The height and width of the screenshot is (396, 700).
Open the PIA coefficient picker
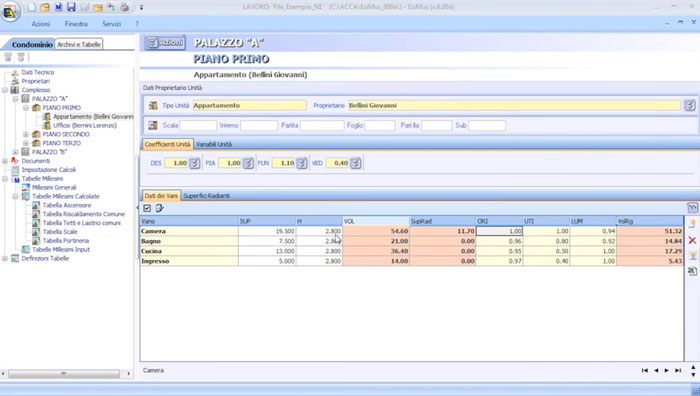tap(248, 163)
